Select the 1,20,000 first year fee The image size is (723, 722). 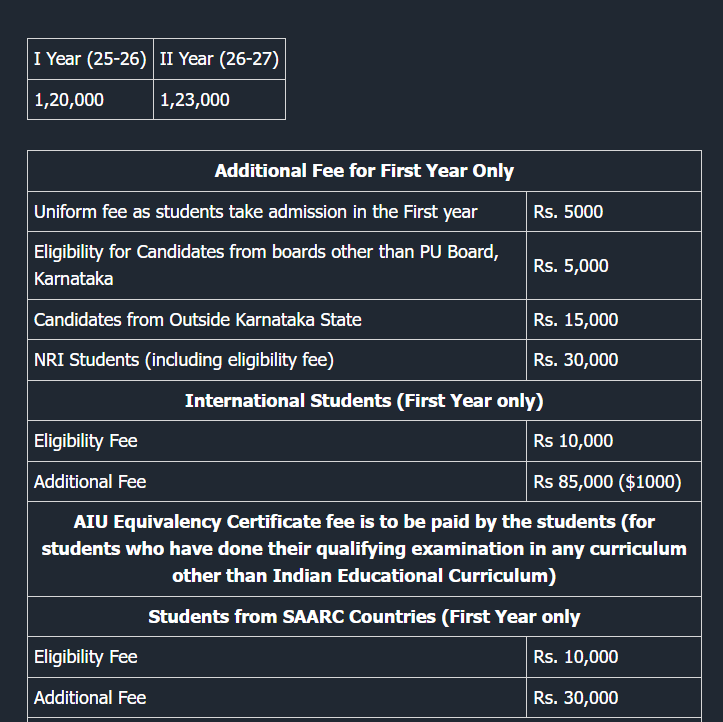pyautogui.click(x=69, y=100)
